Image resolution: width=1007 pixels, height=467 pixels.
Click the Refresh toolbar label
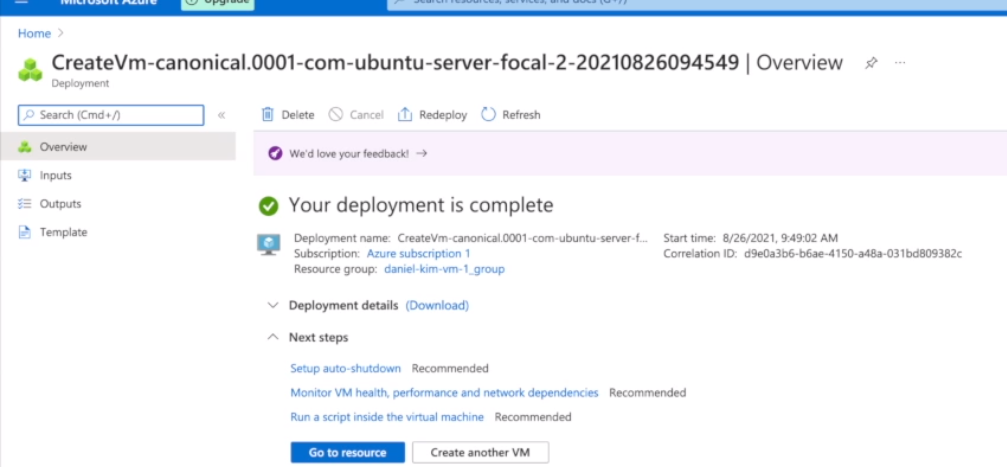521,115
